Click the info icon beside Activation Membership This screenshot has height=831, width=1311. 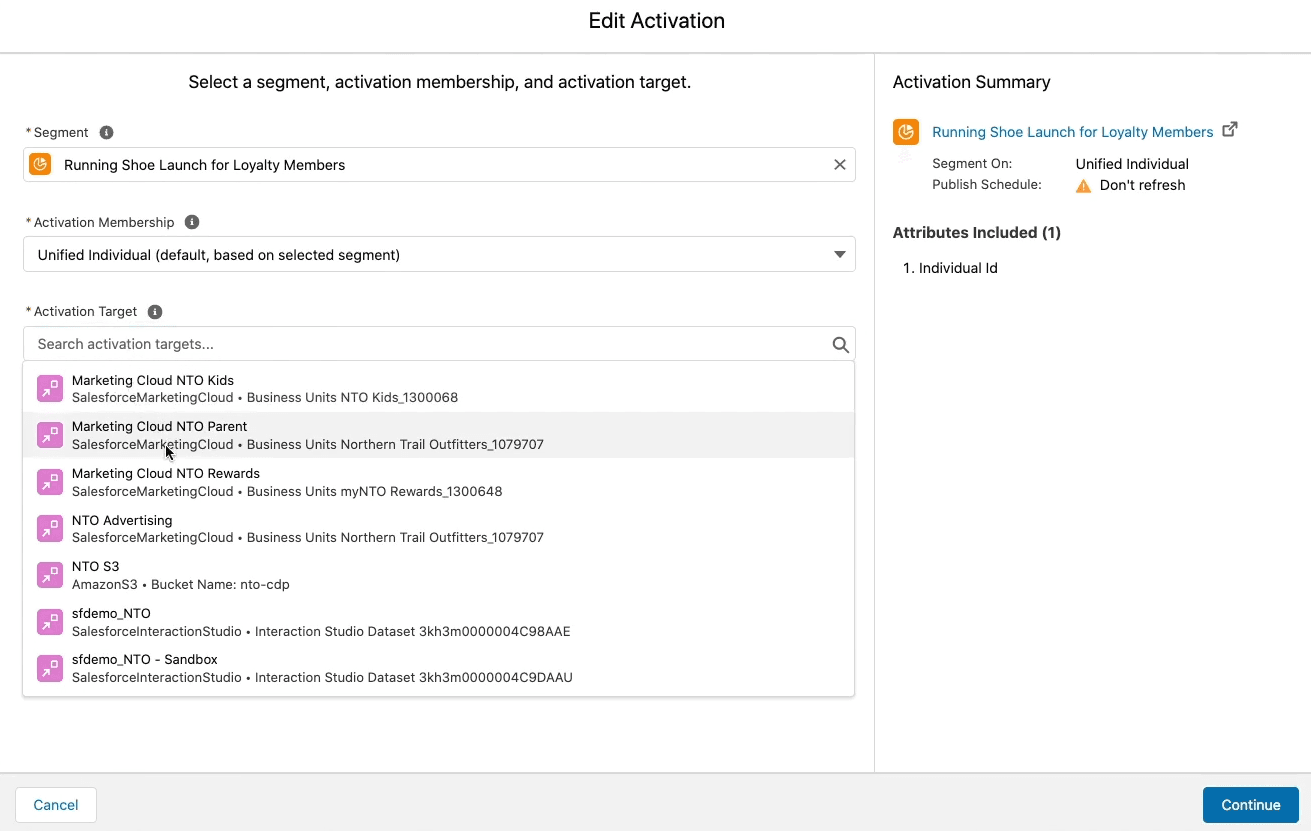click(192, 221)
